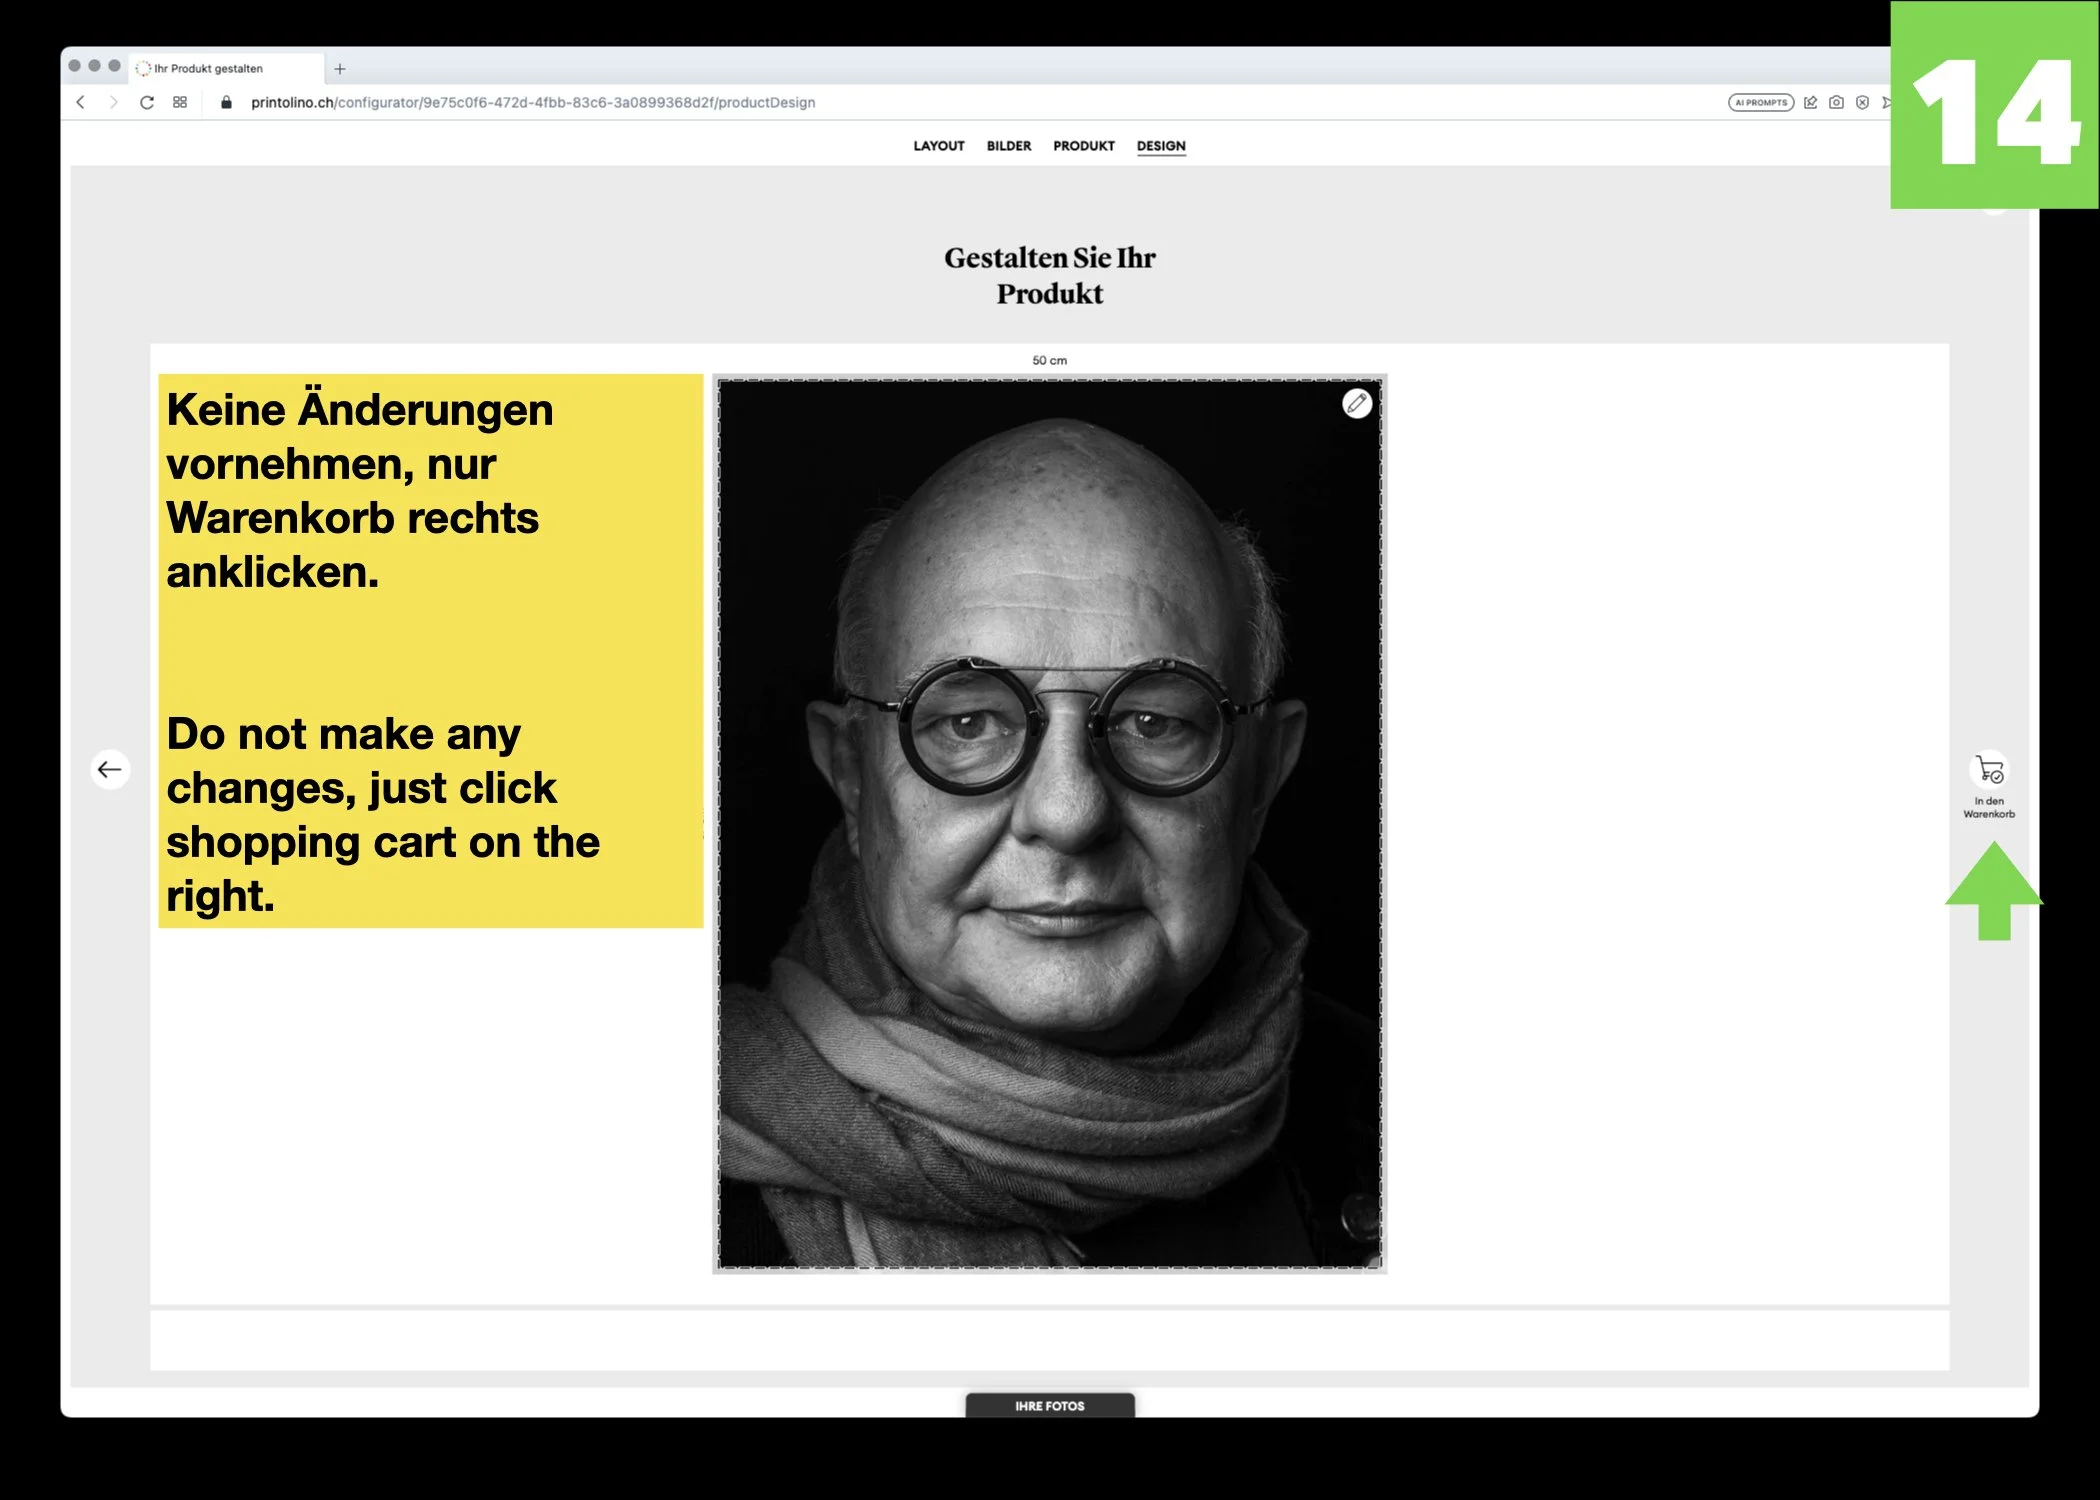Go back with the left arrow circle
2100x1500 pixels.
click(110, 769)
